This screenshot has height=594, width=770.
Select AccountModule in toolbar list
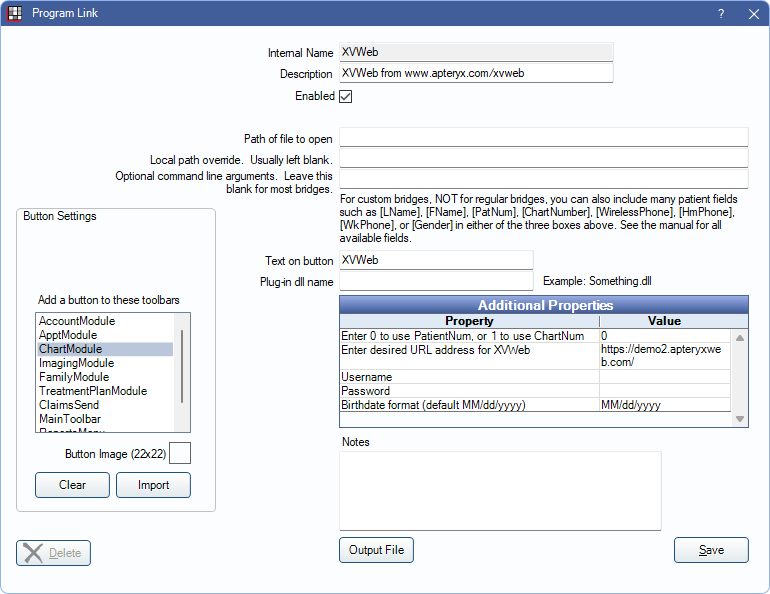[77, 321]
